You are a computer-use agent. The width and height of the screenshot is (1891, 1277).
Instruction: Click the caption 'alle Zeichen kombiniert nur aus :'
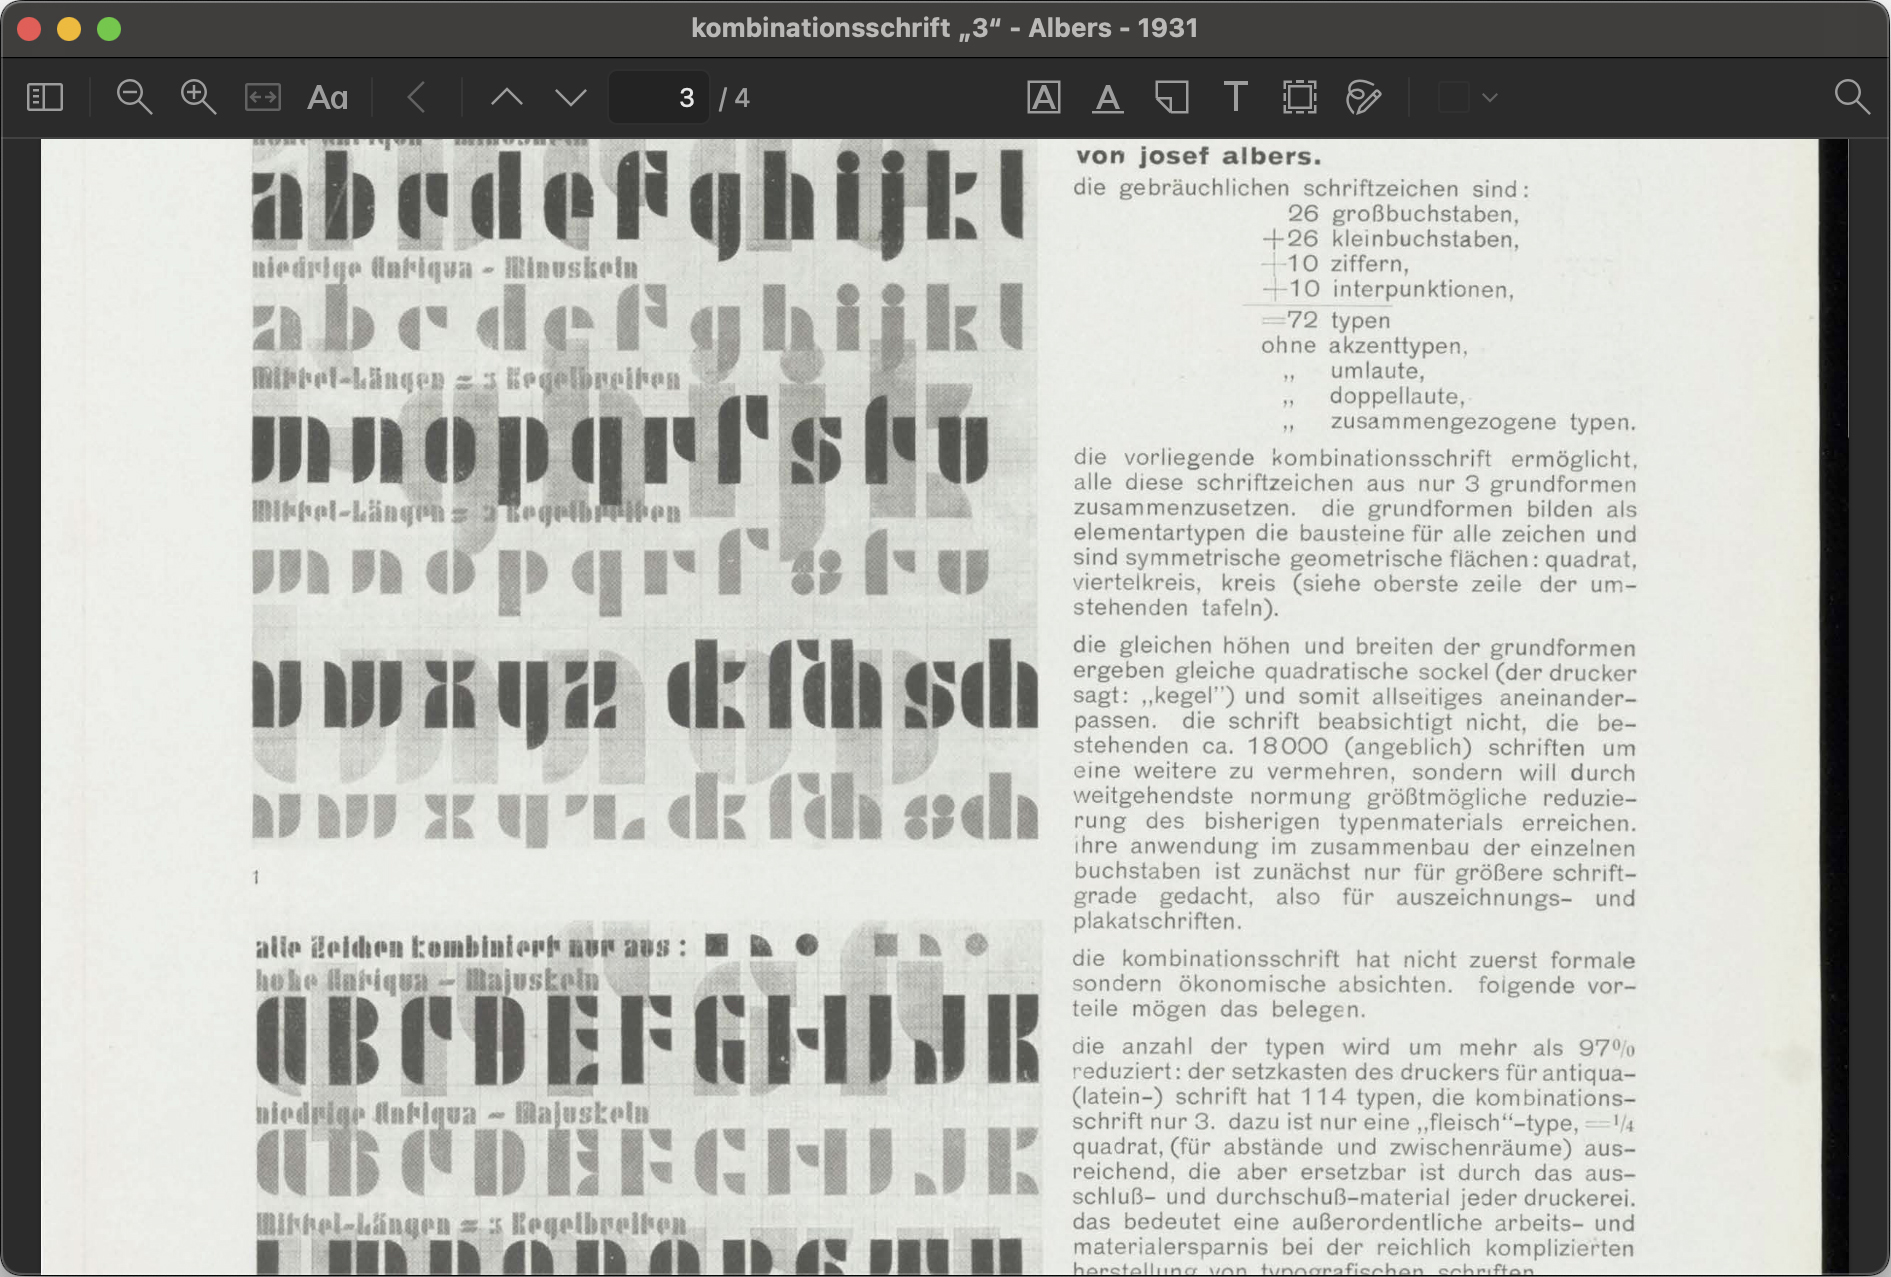point(472,946)
